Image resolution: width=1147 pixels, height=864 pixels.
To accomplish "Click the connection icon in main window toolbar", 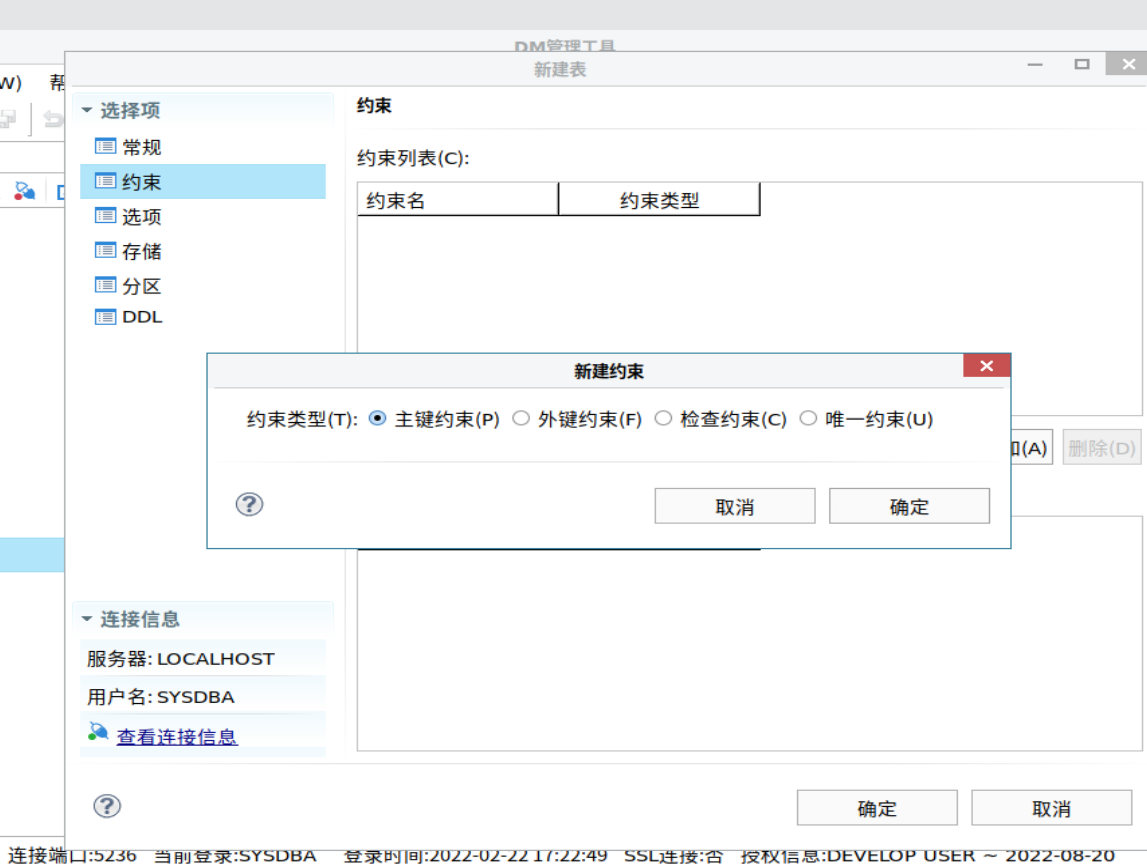I will (24, 192).
